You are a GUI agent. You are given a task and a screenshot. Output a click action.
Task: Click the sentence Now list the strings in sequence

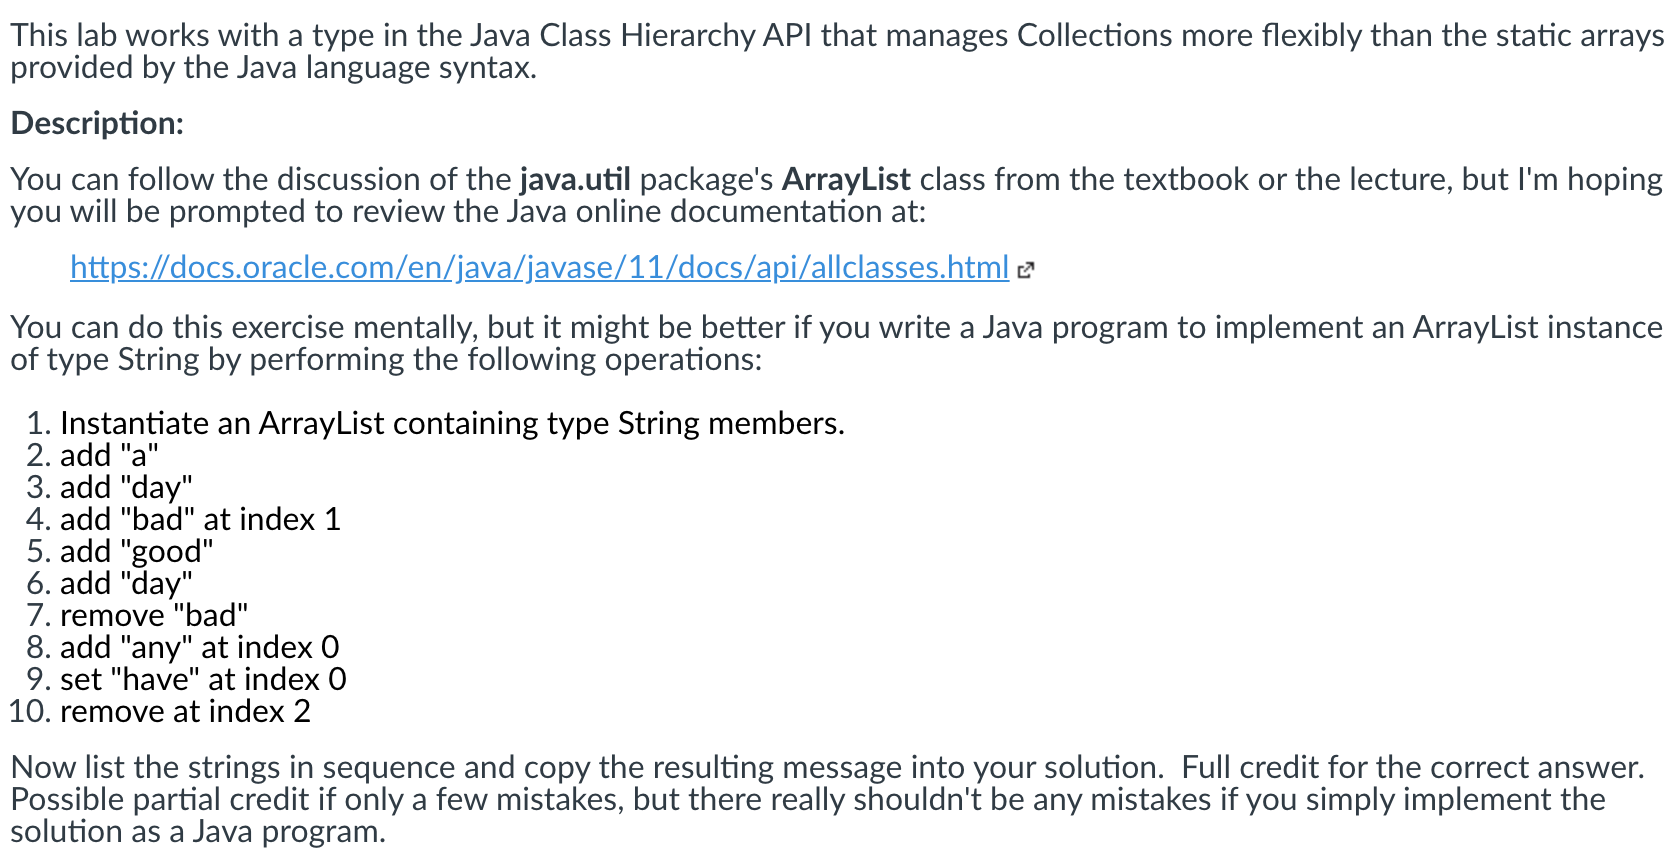pyautogui.click(x=587, y=767)
